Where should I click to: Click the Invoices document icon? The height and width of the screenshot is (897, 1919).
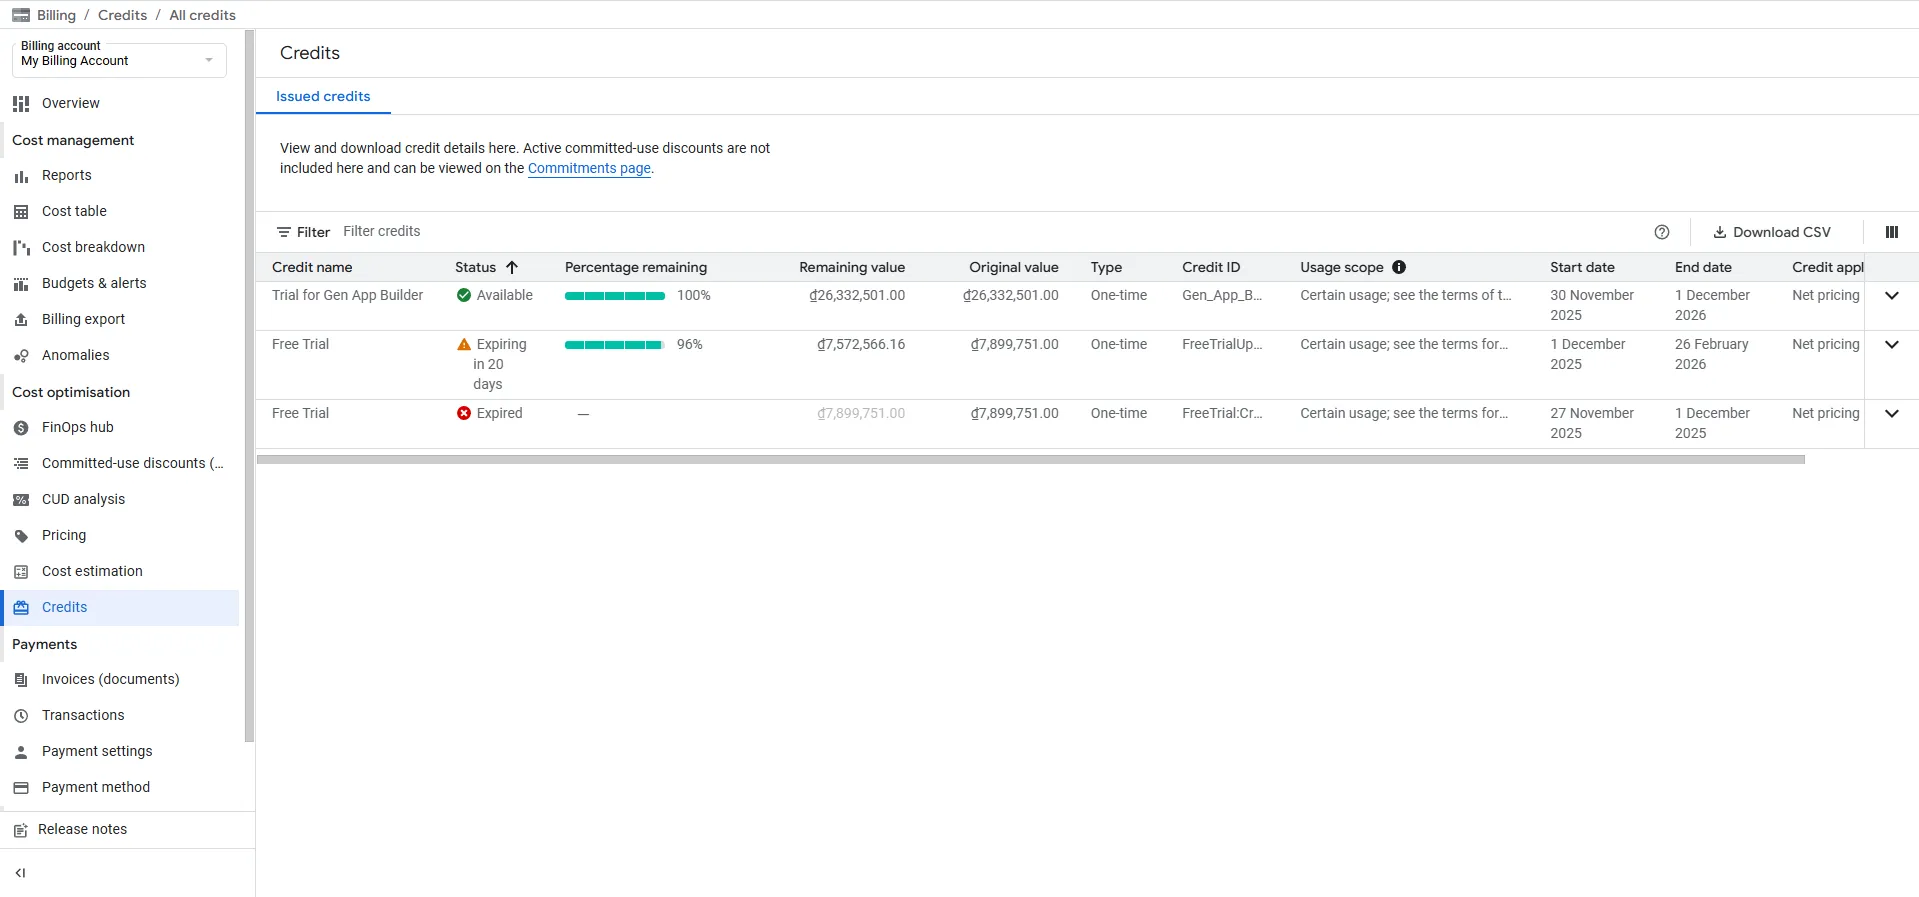tap(21, 680)
